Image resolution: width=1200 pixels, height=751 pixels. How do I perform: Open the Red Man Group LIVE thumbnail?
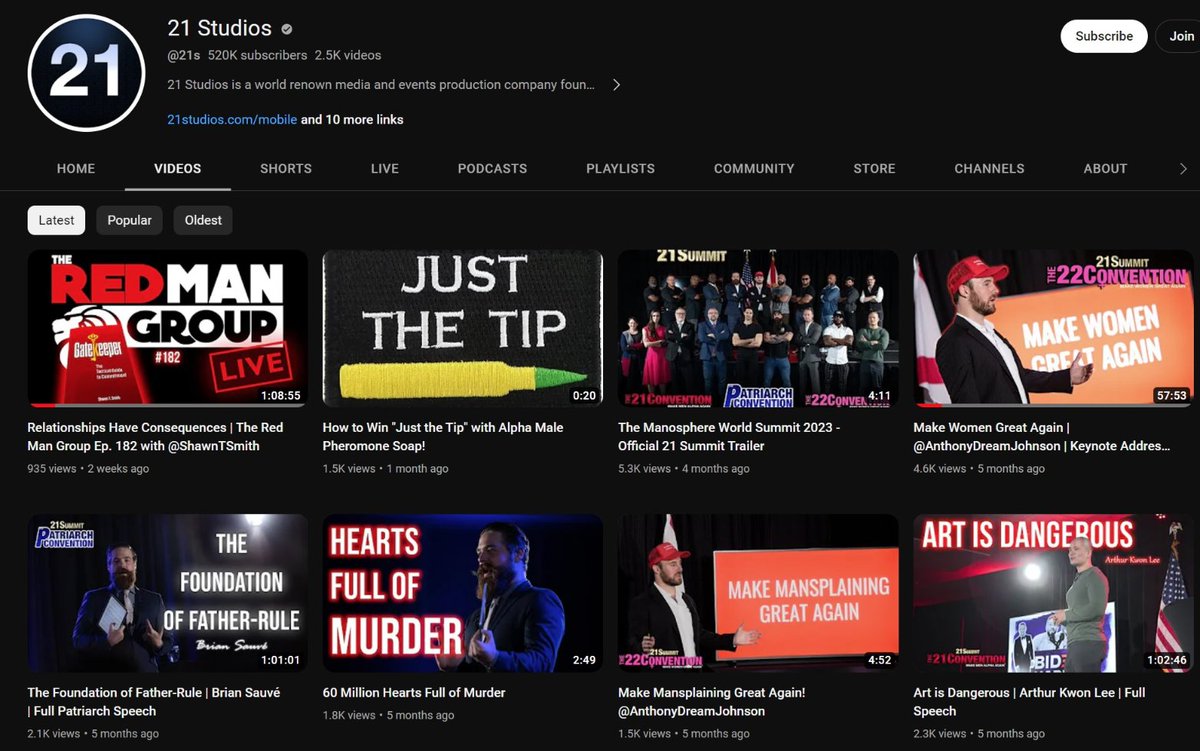[x=168, y=328]
